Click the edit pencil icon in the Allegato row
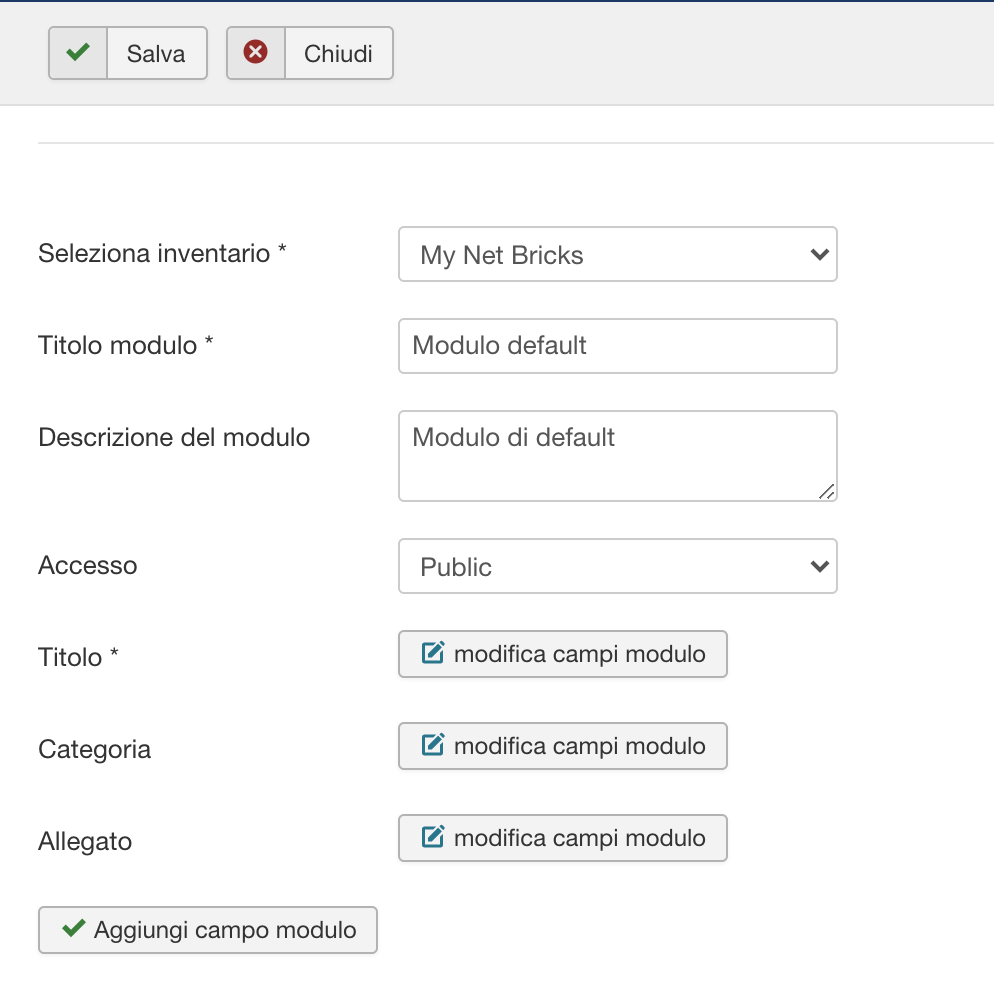This screenshot has width=994, height=996. [x=433, y=837]
